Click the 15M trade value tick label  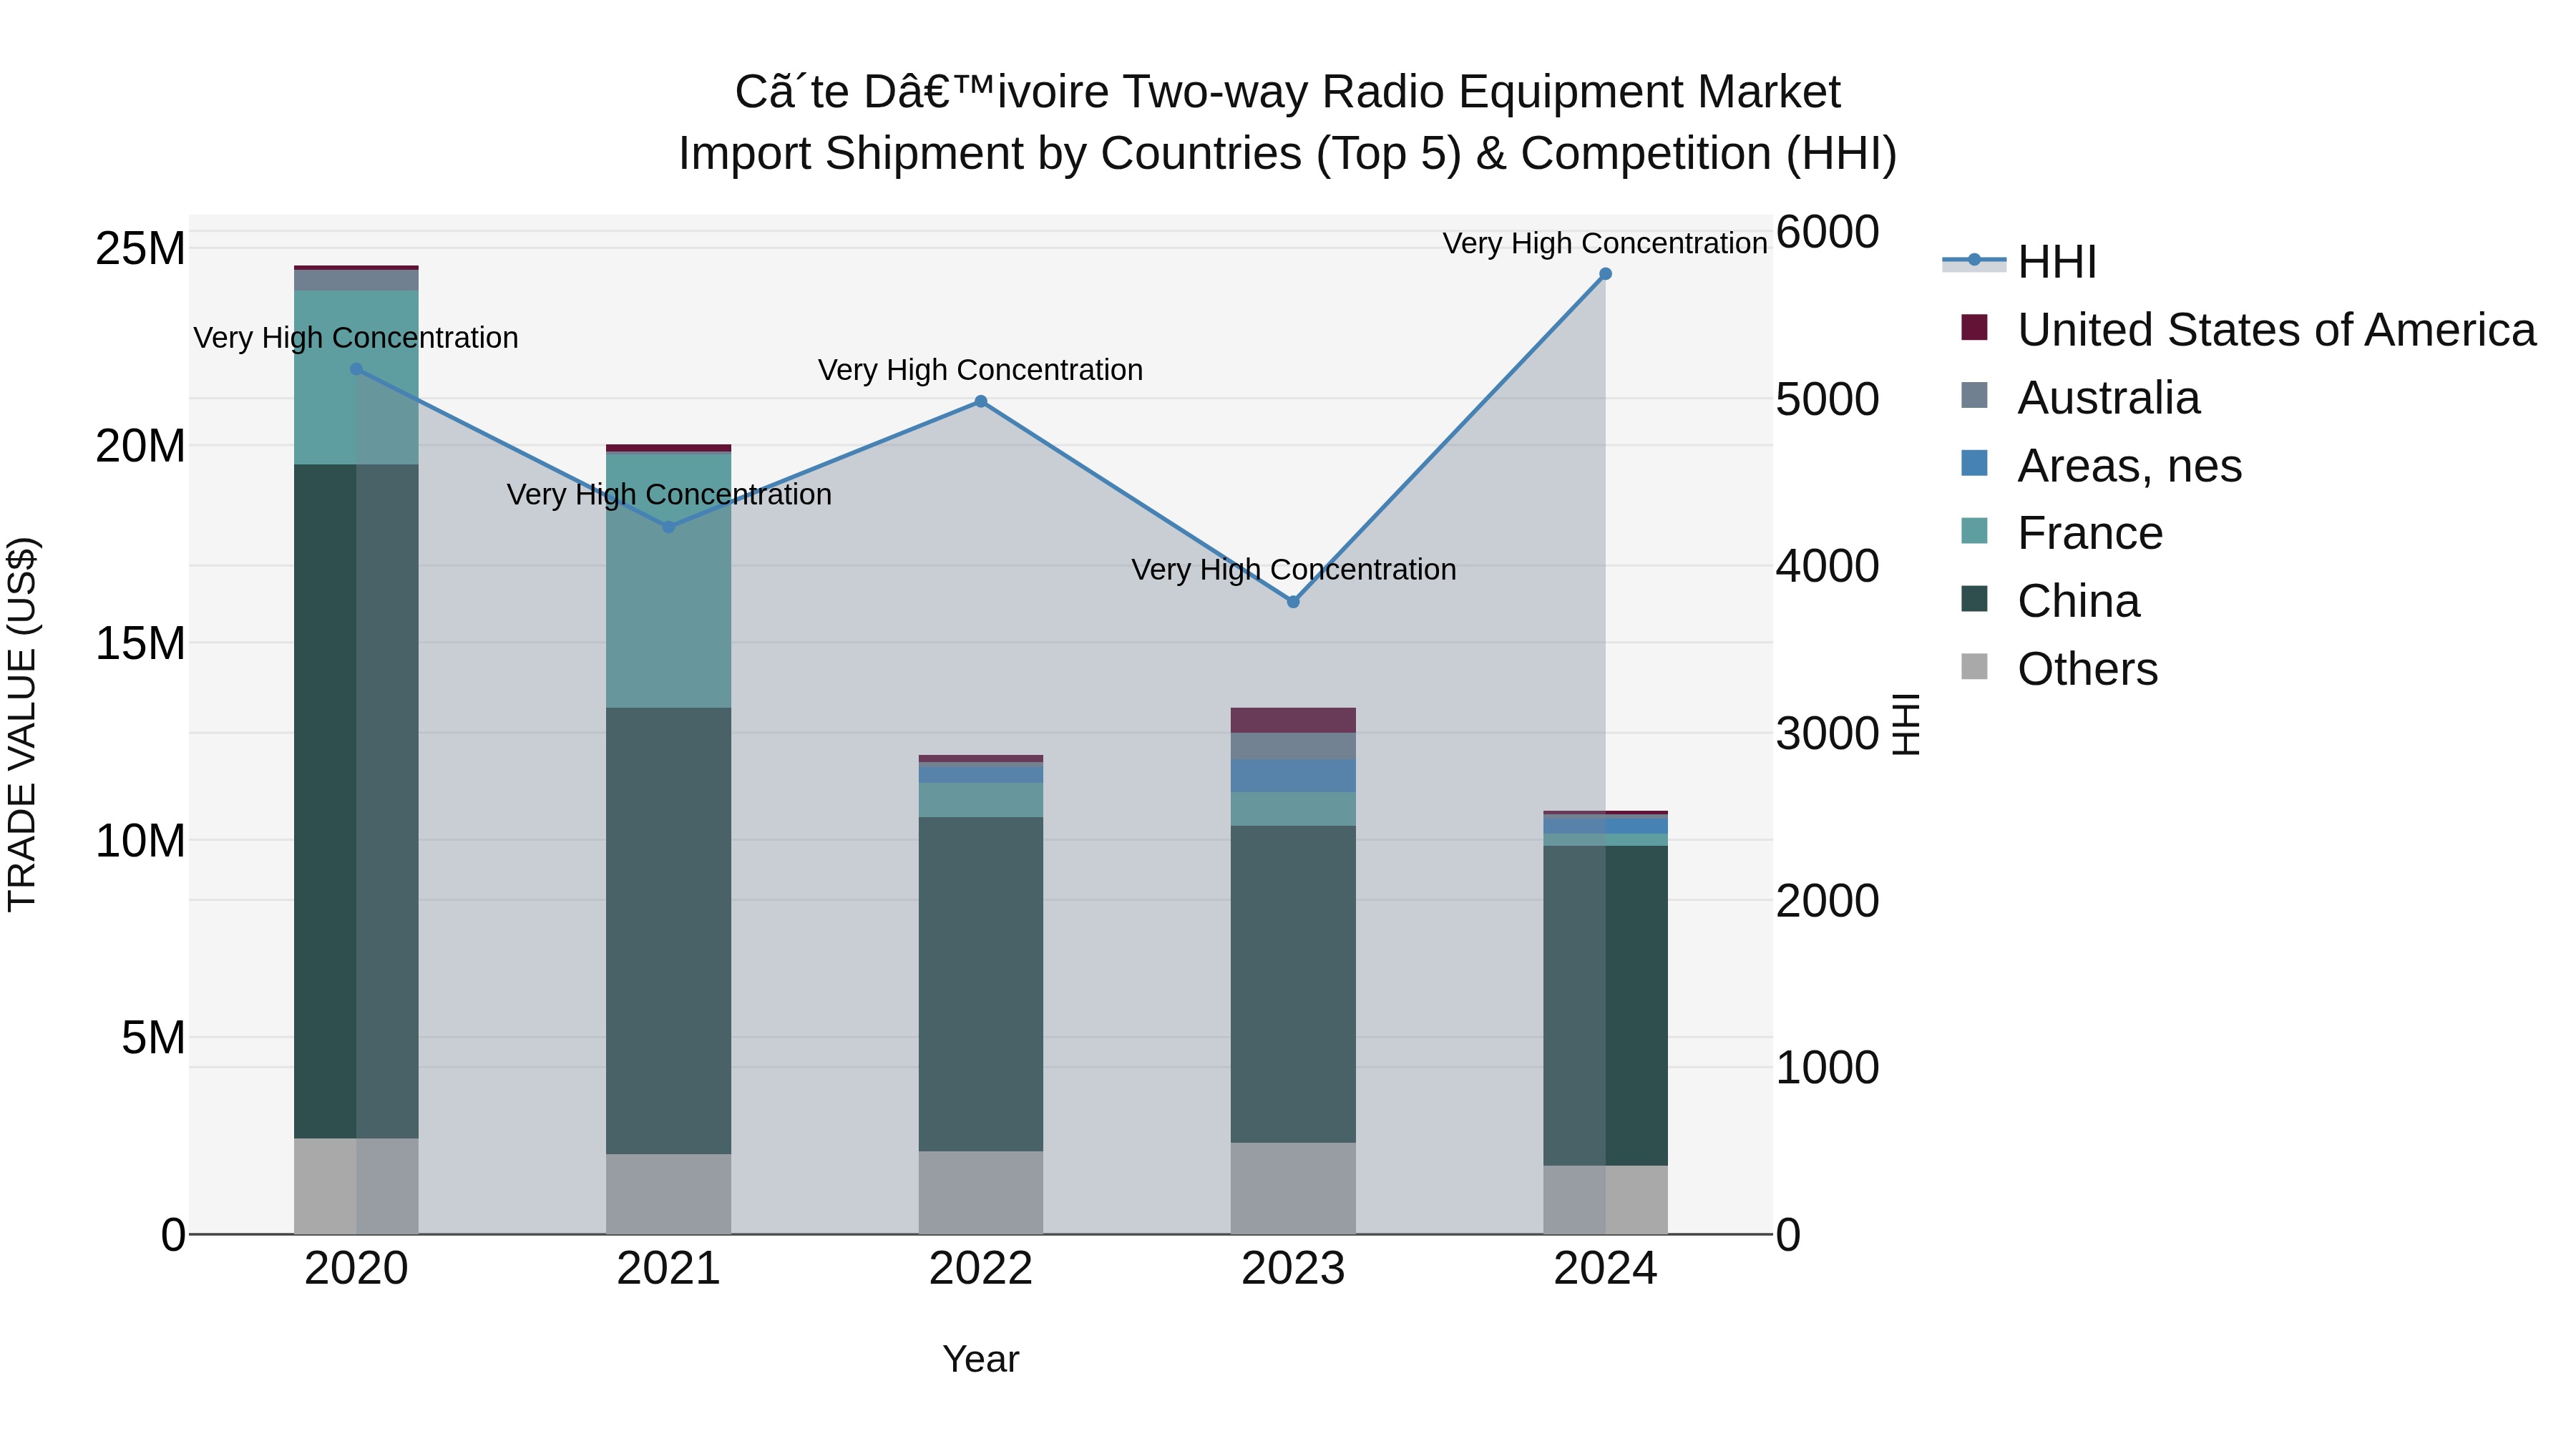pos(141,643)
